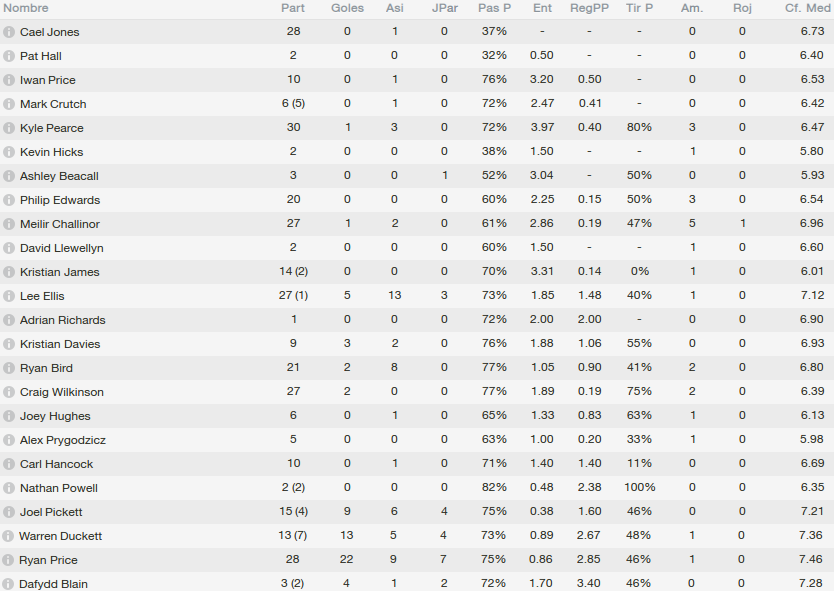The image size is (834, 591).
Task: Click the RegPP column header
Action: [589, 8]
